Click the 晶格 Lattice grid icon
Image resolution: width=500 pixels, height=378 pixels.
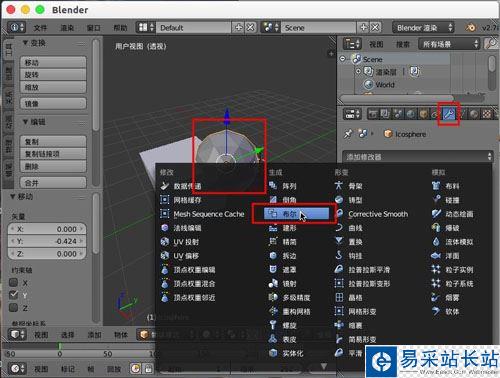pos(339,297)
